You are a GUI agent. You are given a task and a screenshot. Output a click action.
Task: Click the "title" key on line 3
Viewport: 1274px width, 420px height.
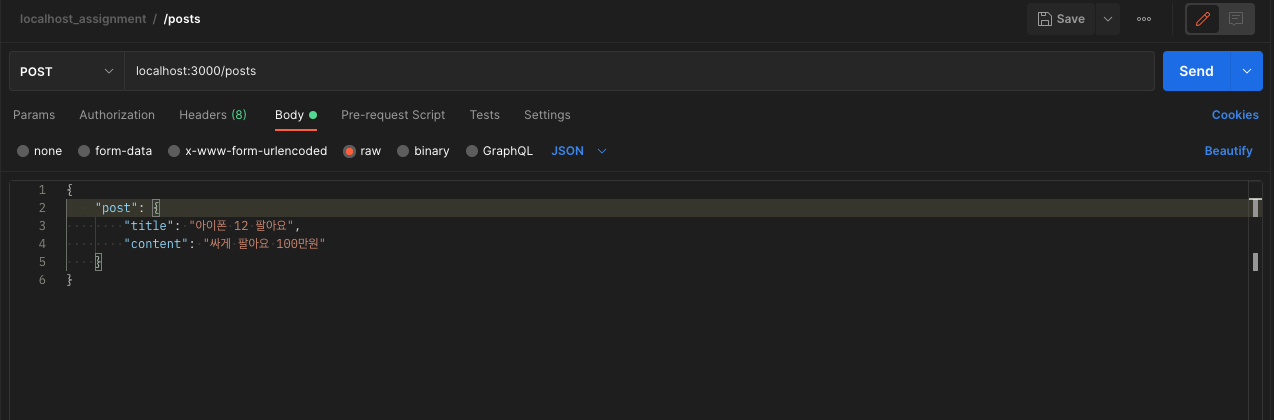(x=149, y=226)
